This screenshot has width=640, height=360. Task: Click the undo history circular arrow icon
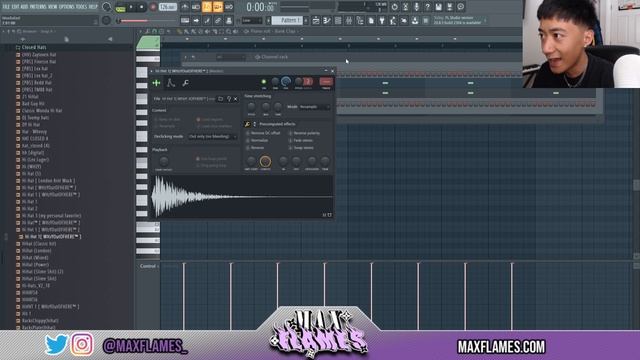394,7
